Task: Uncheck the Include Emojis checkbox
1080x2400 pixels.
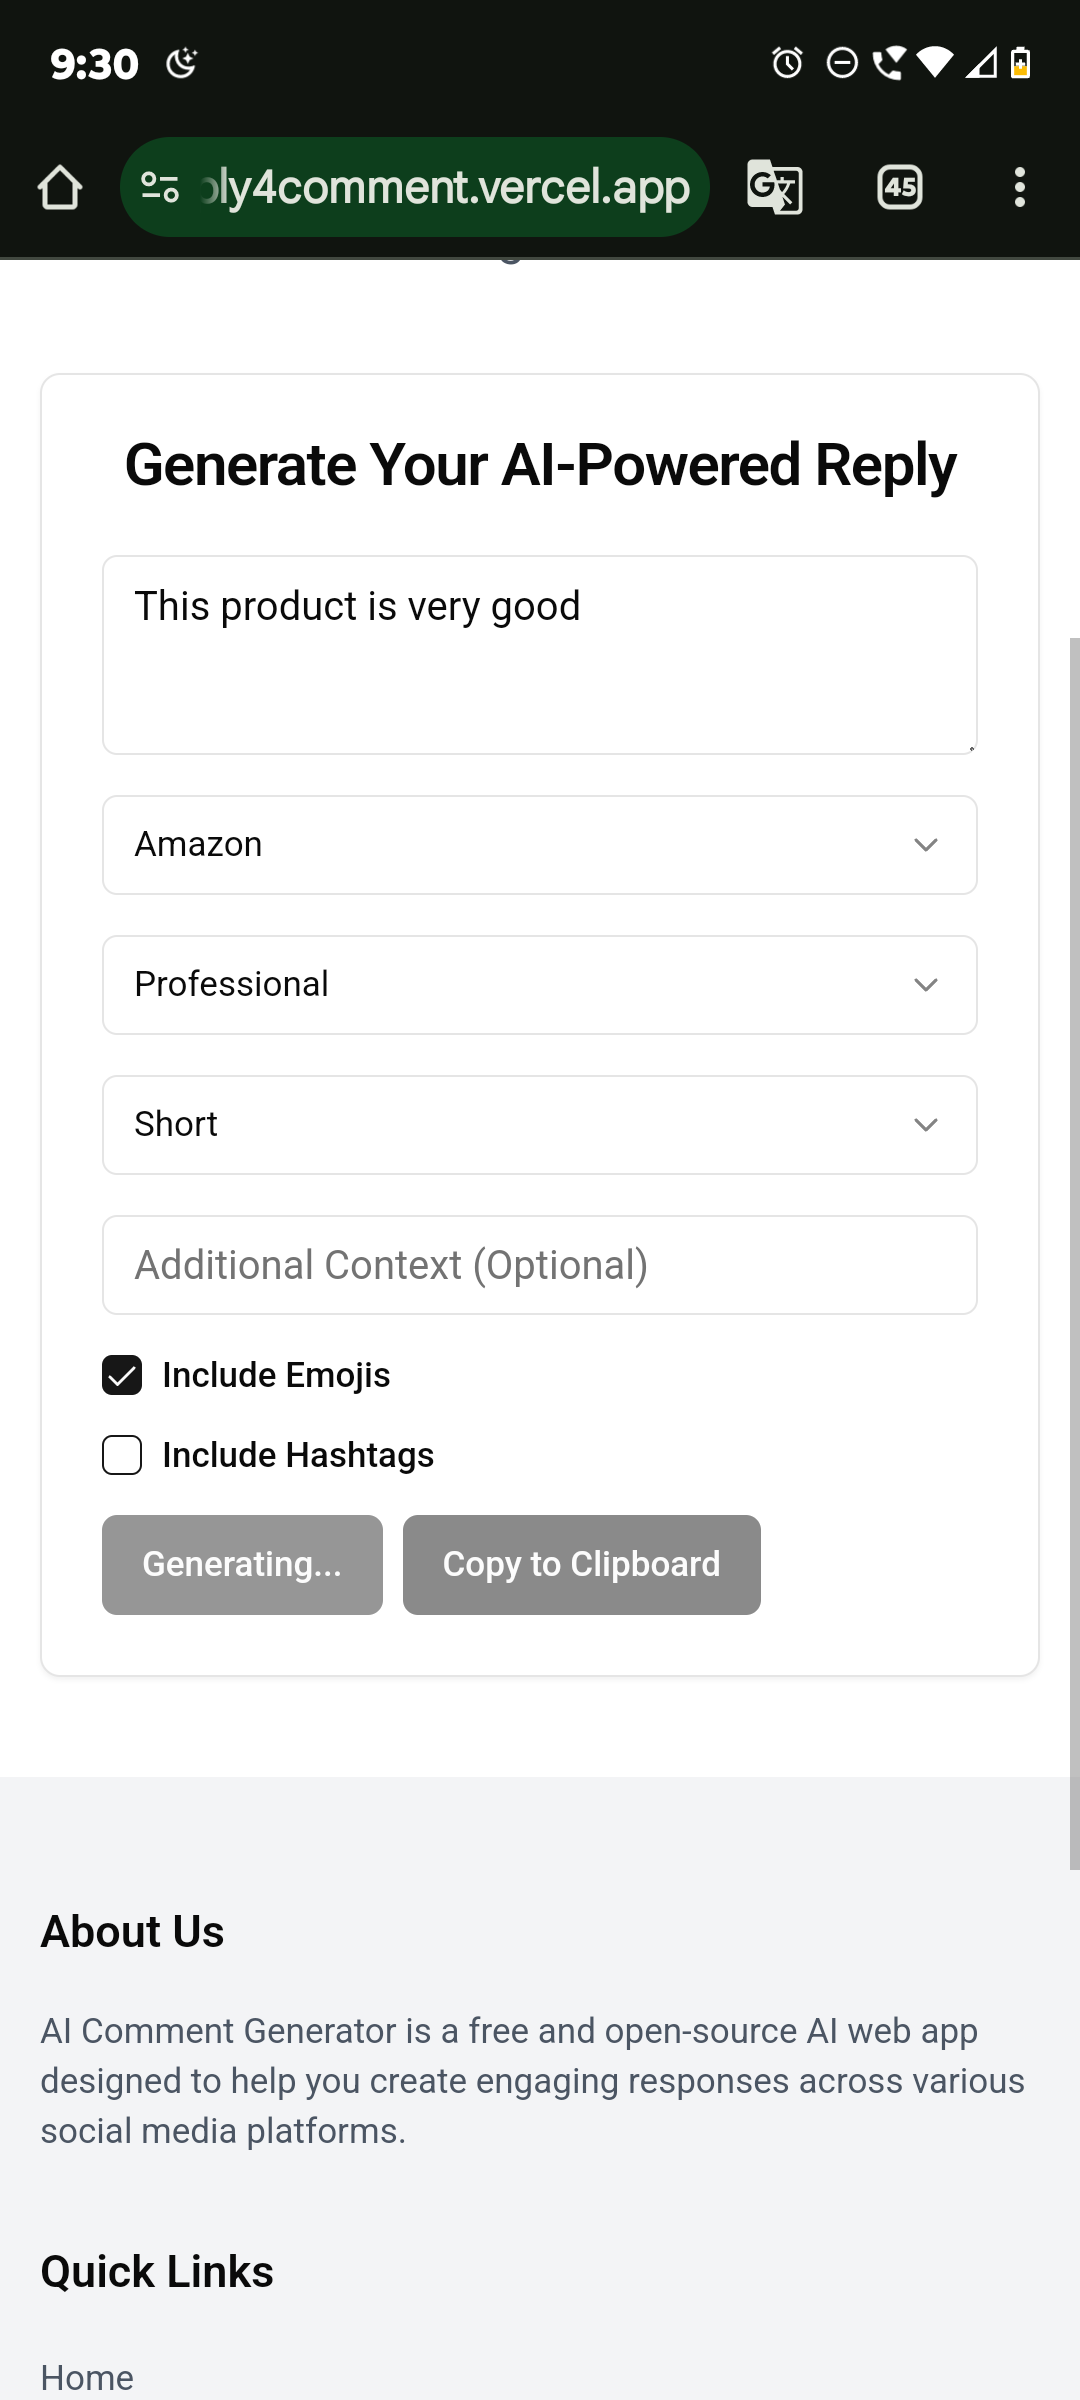Action: (122, 1375)
